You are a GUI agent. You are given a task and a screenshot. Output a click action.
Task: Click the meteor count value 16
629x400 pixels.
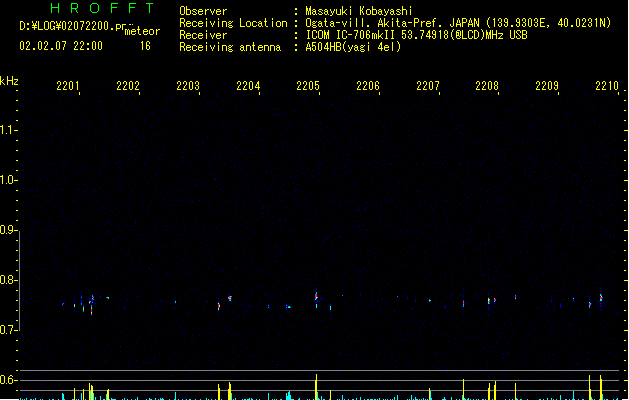(x=145, y=46)
